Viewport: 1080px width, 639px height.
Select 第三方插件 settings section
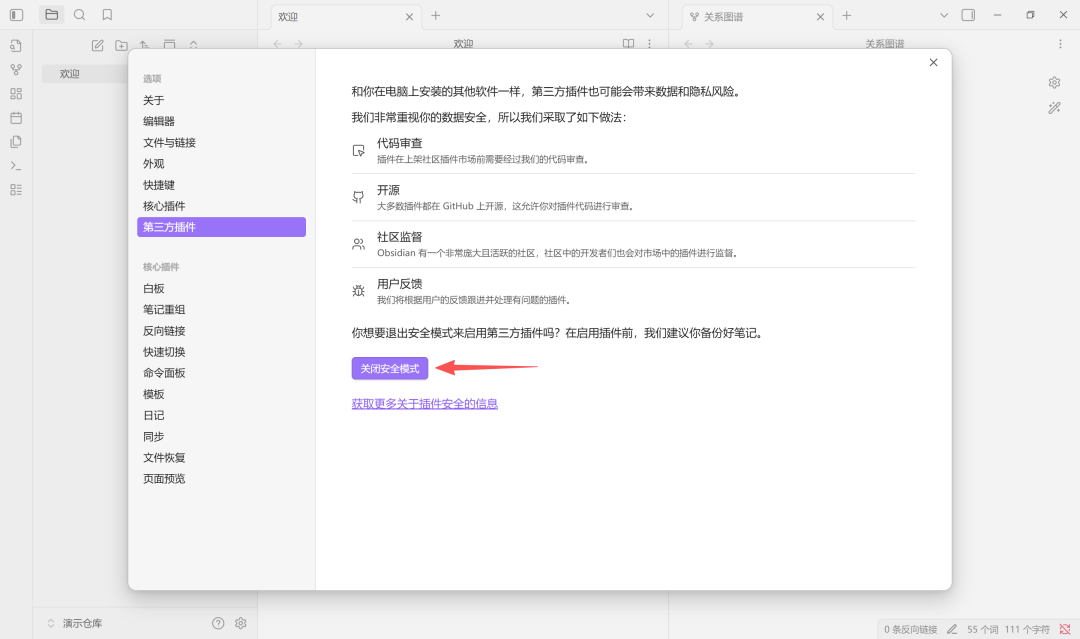[221, 227]
